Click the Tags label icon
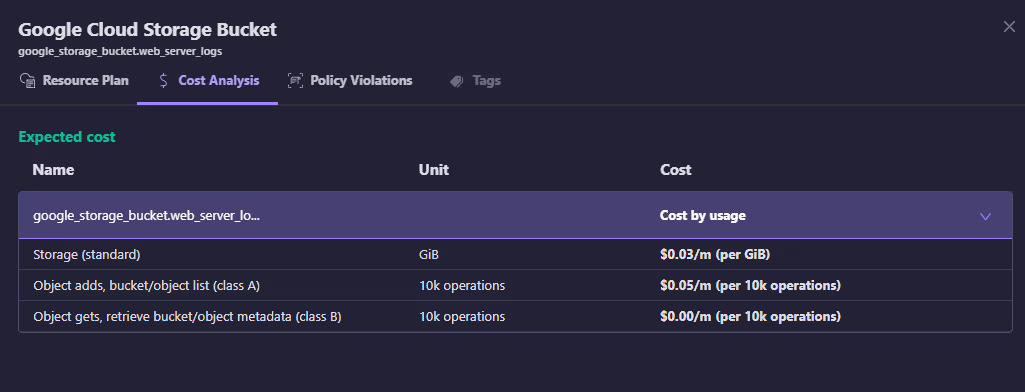The height and width of the screenshot is (392, 1025). [x=456, y=81]
